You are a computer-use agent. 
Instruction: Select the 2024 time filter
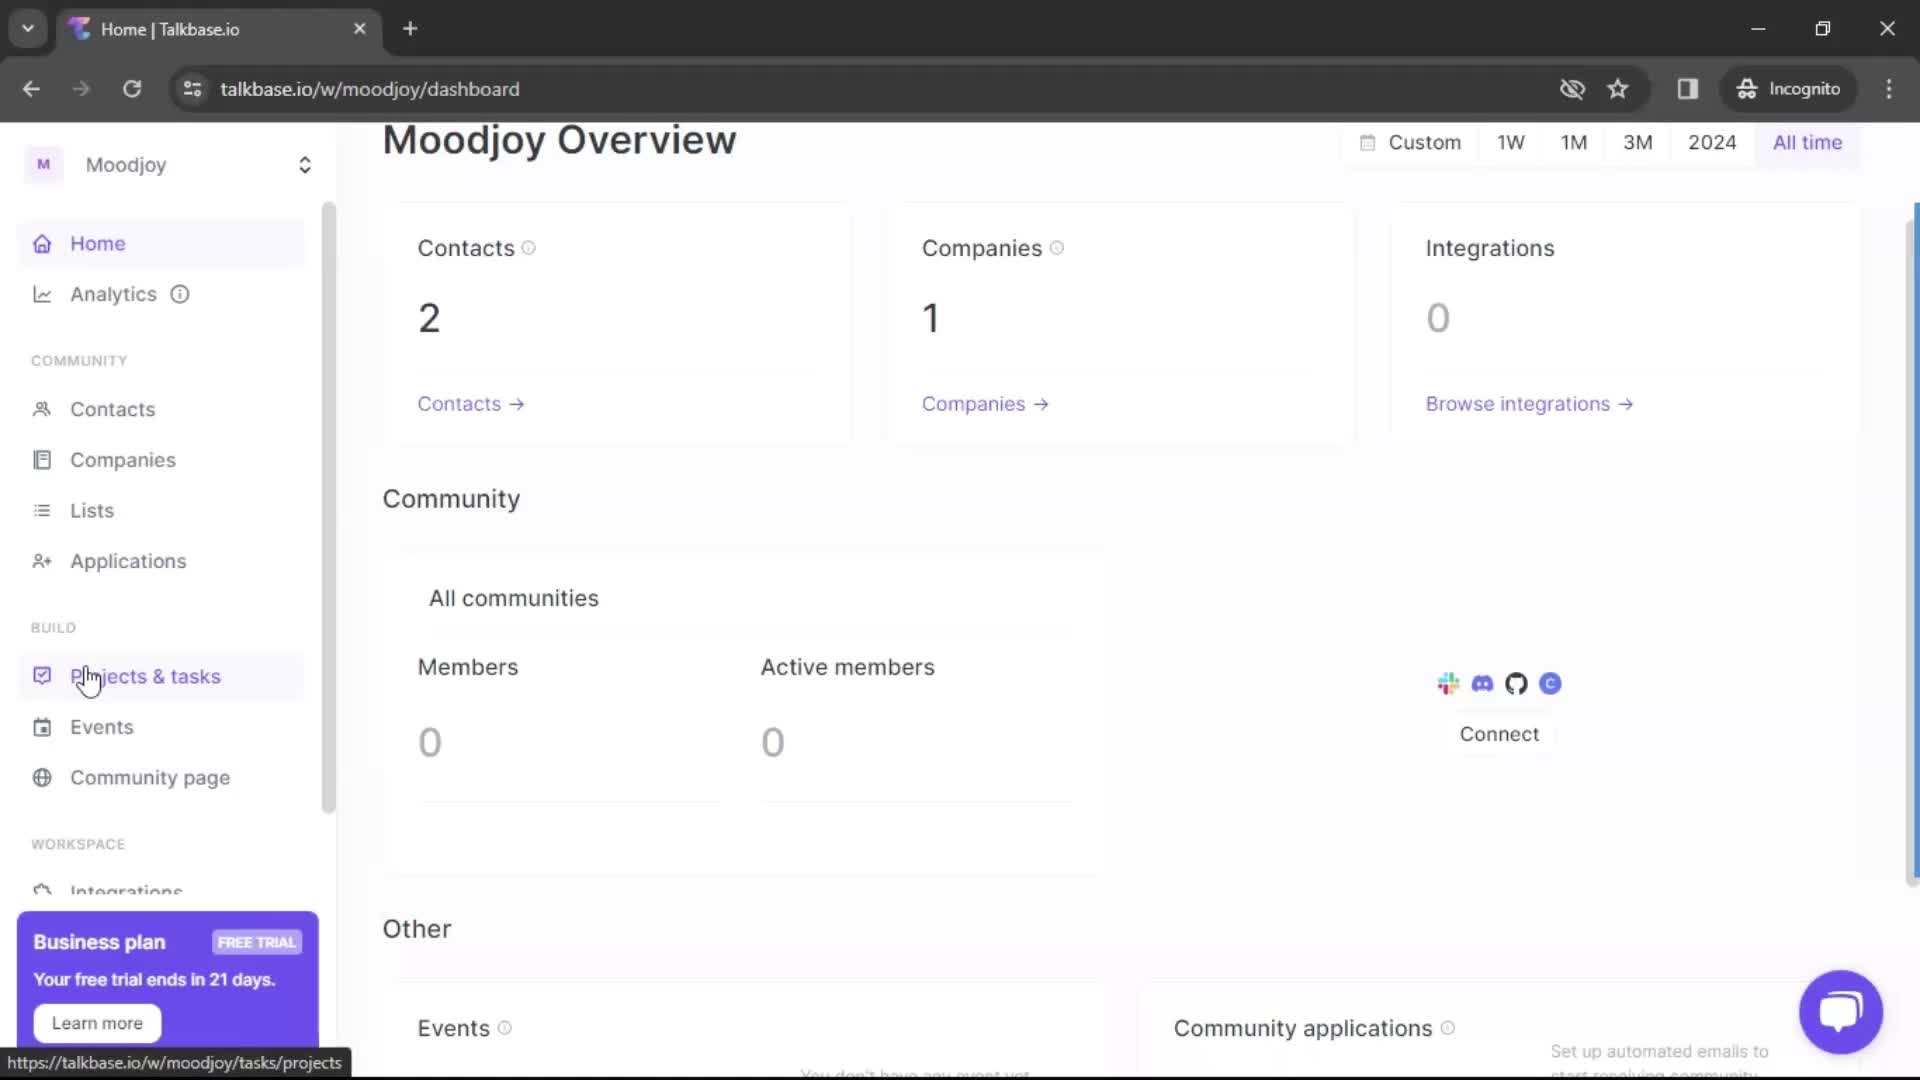pyautogui.click(x=1712, y=142)
